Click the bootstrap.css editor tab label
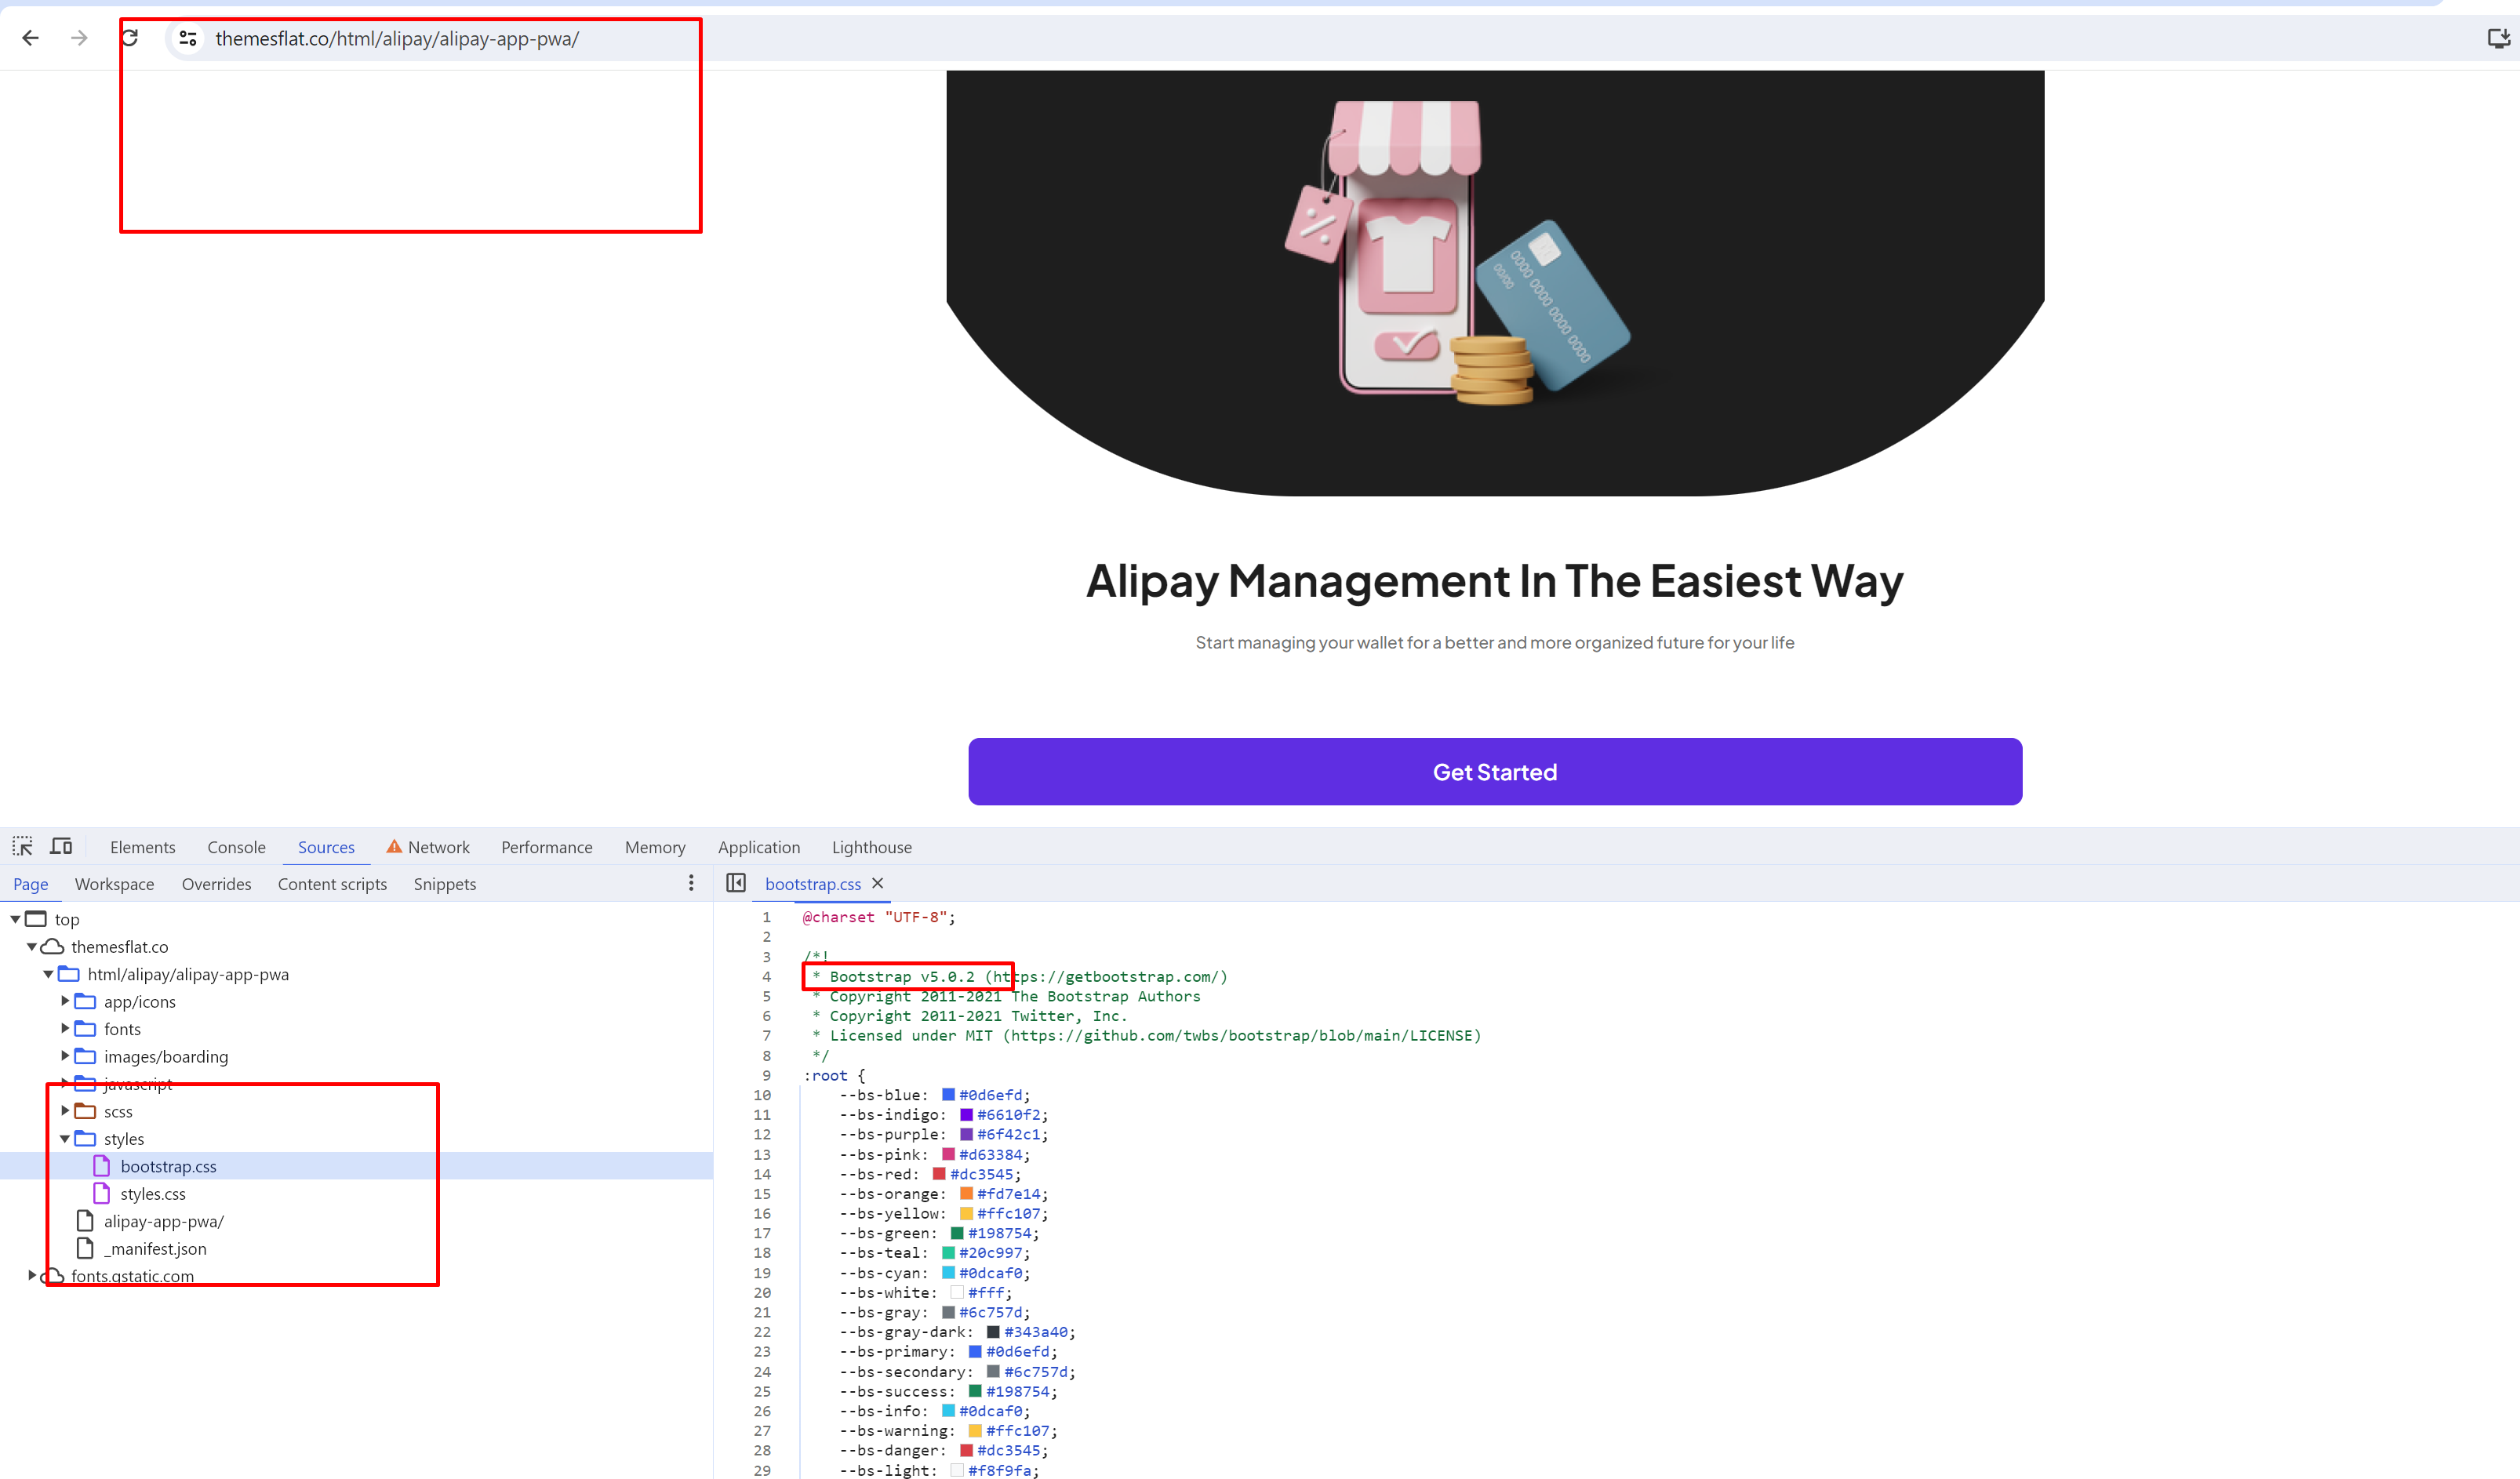Screen dimensions: 2520x1479 [812, 884]
